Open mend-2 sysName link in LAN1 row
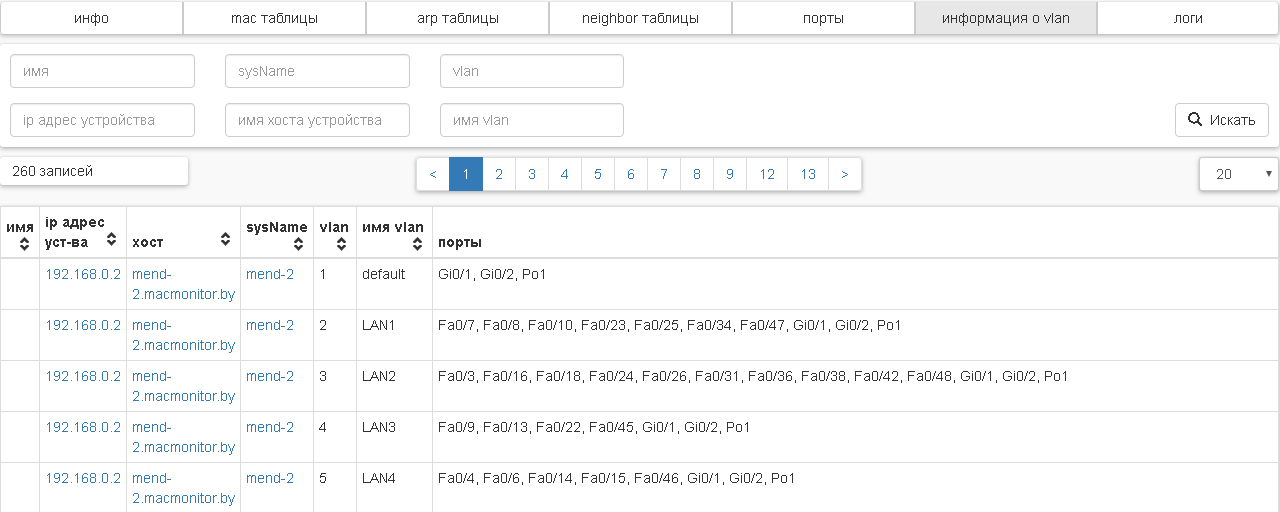The height and width of the screenshot is (512, 1280). click(270, 325)
